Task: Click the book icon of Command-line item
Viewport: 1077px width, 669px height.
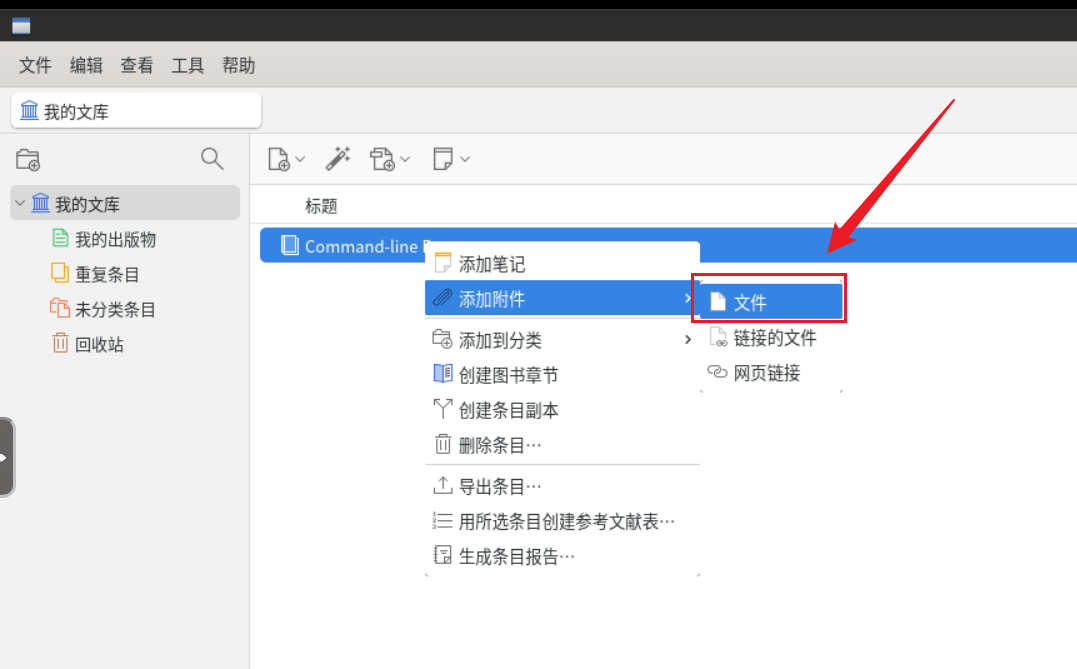Action: (290, 245)
